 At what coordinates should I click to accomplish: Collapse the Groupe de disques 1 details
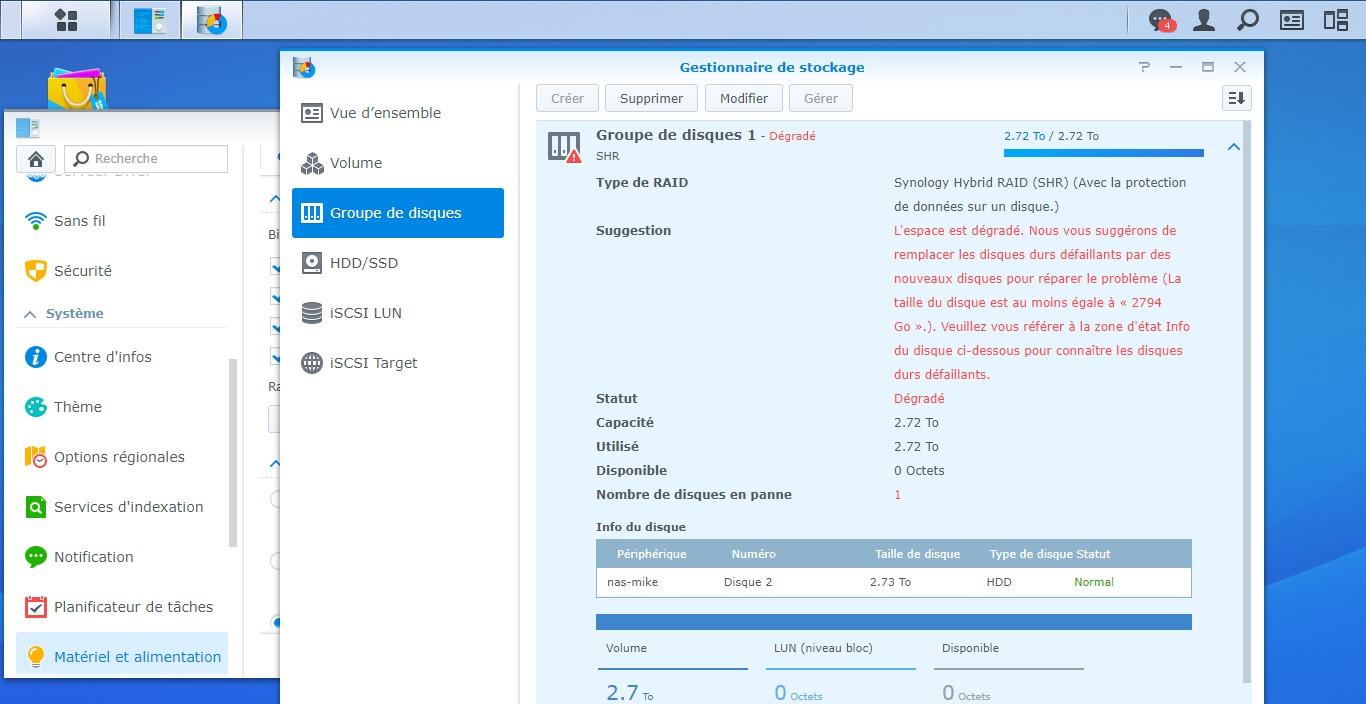(x=1233, y=147)
